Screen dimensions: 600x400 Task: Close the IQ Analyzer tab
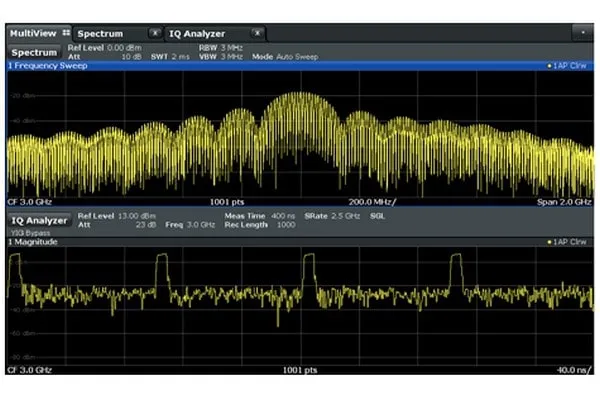pyautogui.click(x=258, y=34)
